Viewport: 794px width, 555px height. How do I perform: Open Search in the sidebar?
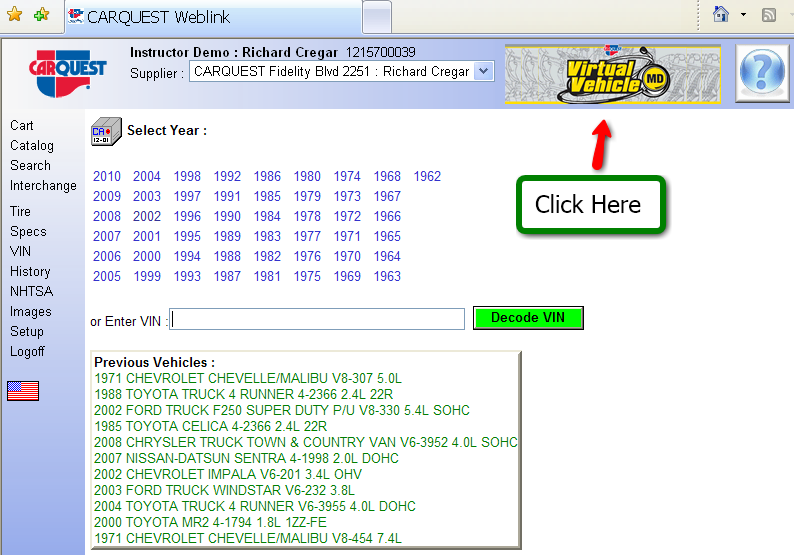click(x=30, y=166)
